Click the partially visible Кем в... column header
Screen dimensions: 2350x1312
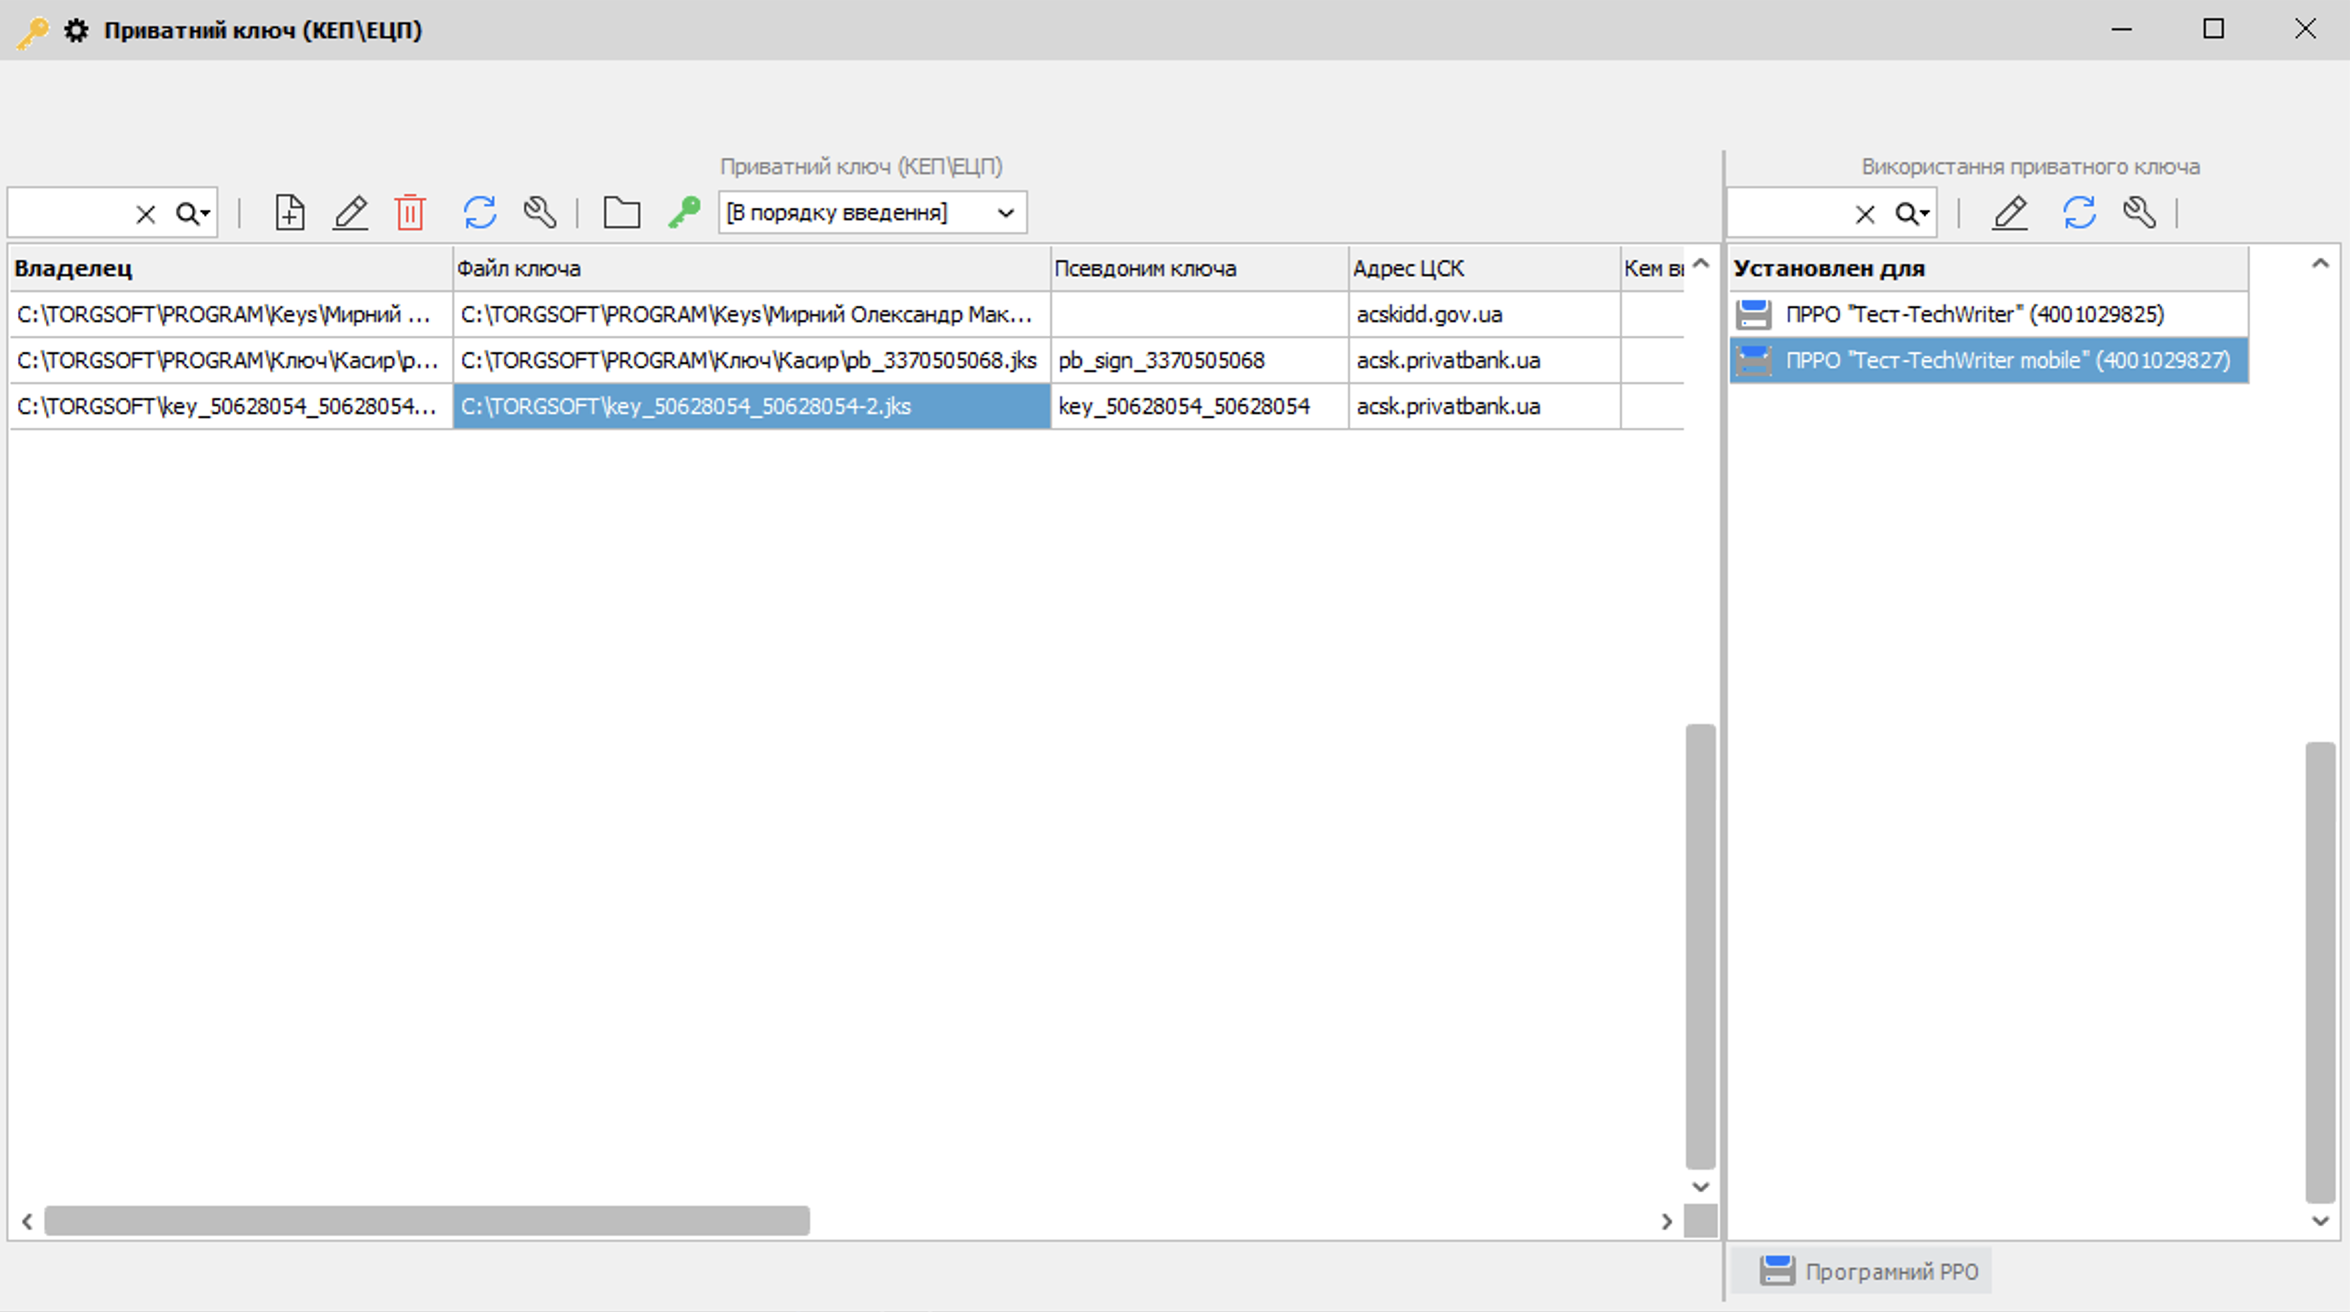pos(1652,268)
